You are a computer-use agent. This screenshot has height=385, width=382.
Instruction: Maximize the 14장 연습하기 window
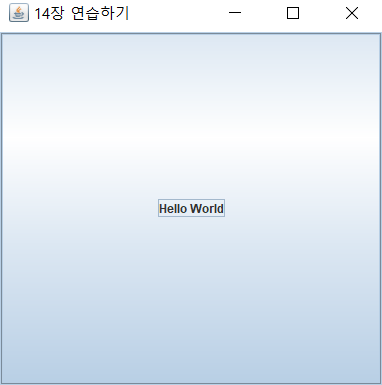(x=293, y=13)
